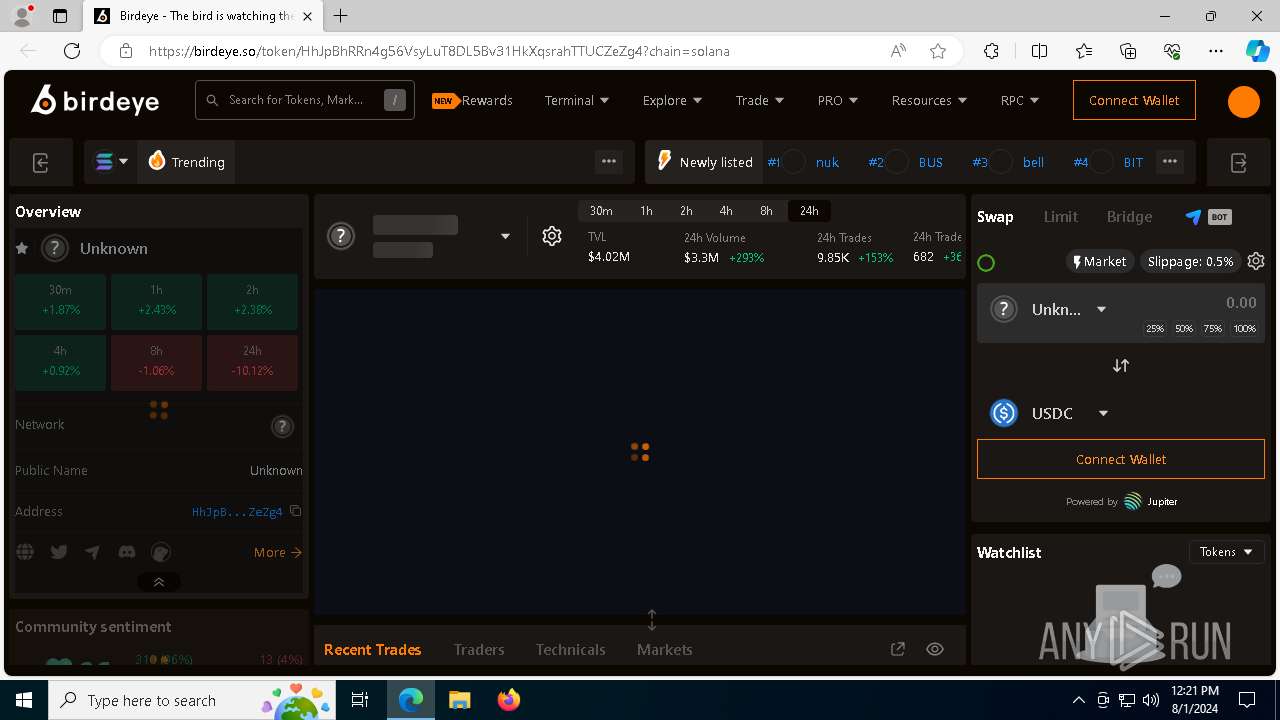
Task: Open Newly listed more options dots
Action: coord(1170,161)
